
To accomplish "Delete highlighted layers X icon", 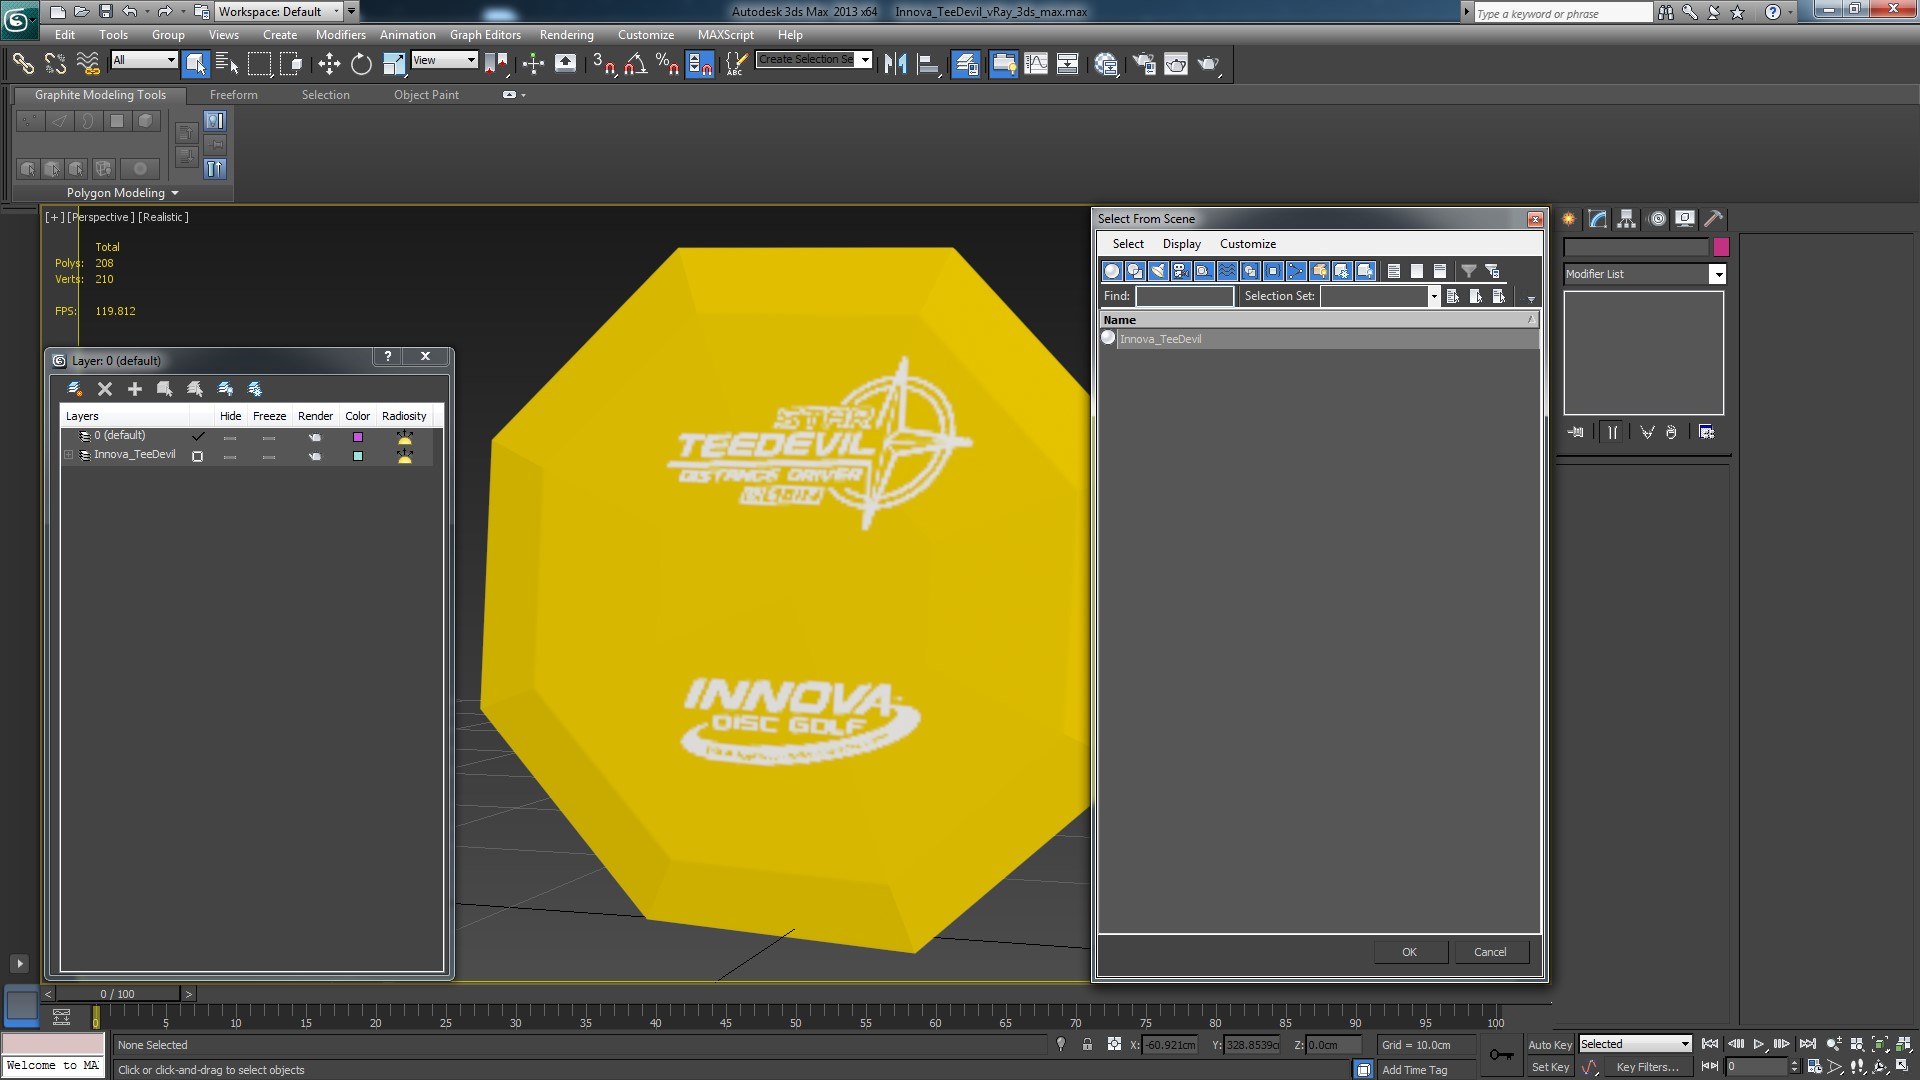I will coord(105,389).
